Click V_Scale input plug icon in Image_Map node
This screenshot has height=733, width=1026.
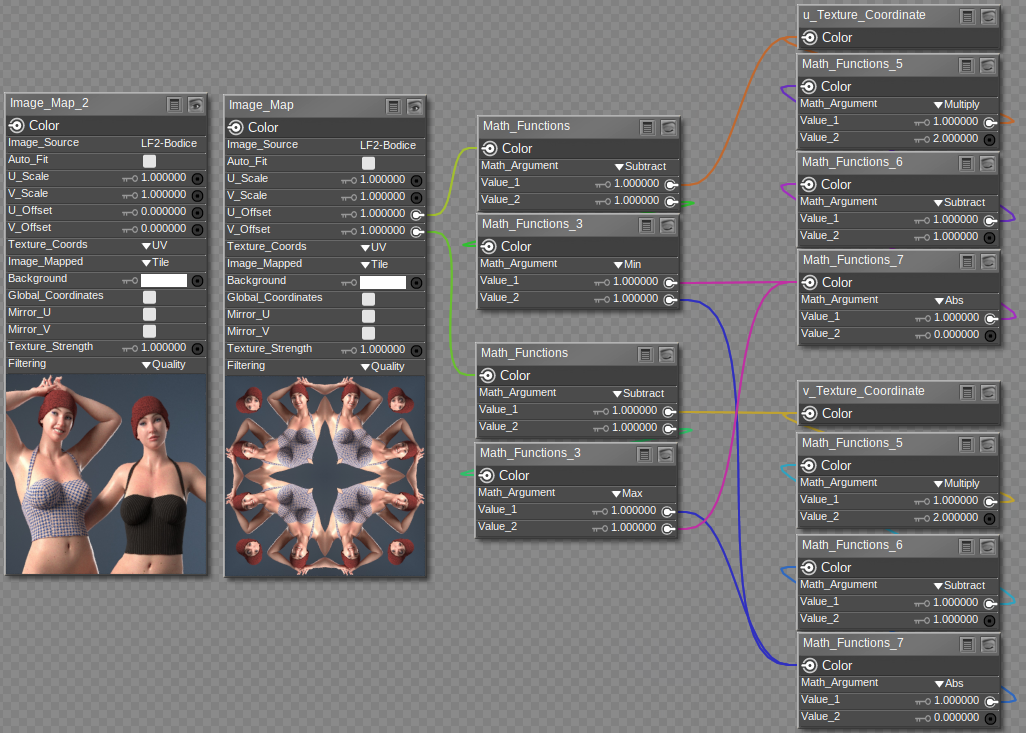tap(416, 197)
